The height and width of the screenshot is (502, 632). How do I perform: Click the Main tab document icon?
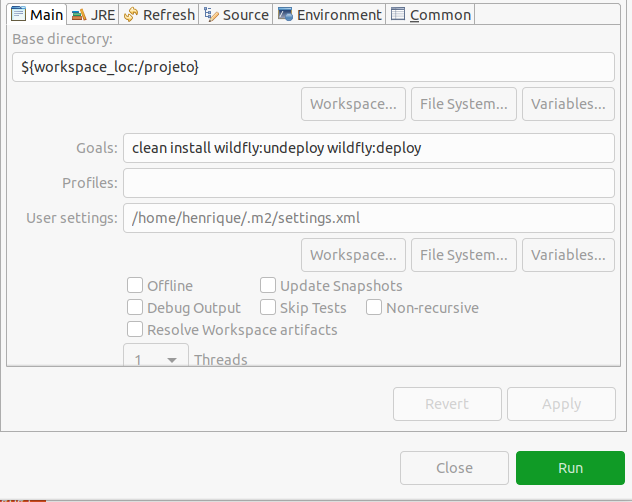[x=18, y=14]
